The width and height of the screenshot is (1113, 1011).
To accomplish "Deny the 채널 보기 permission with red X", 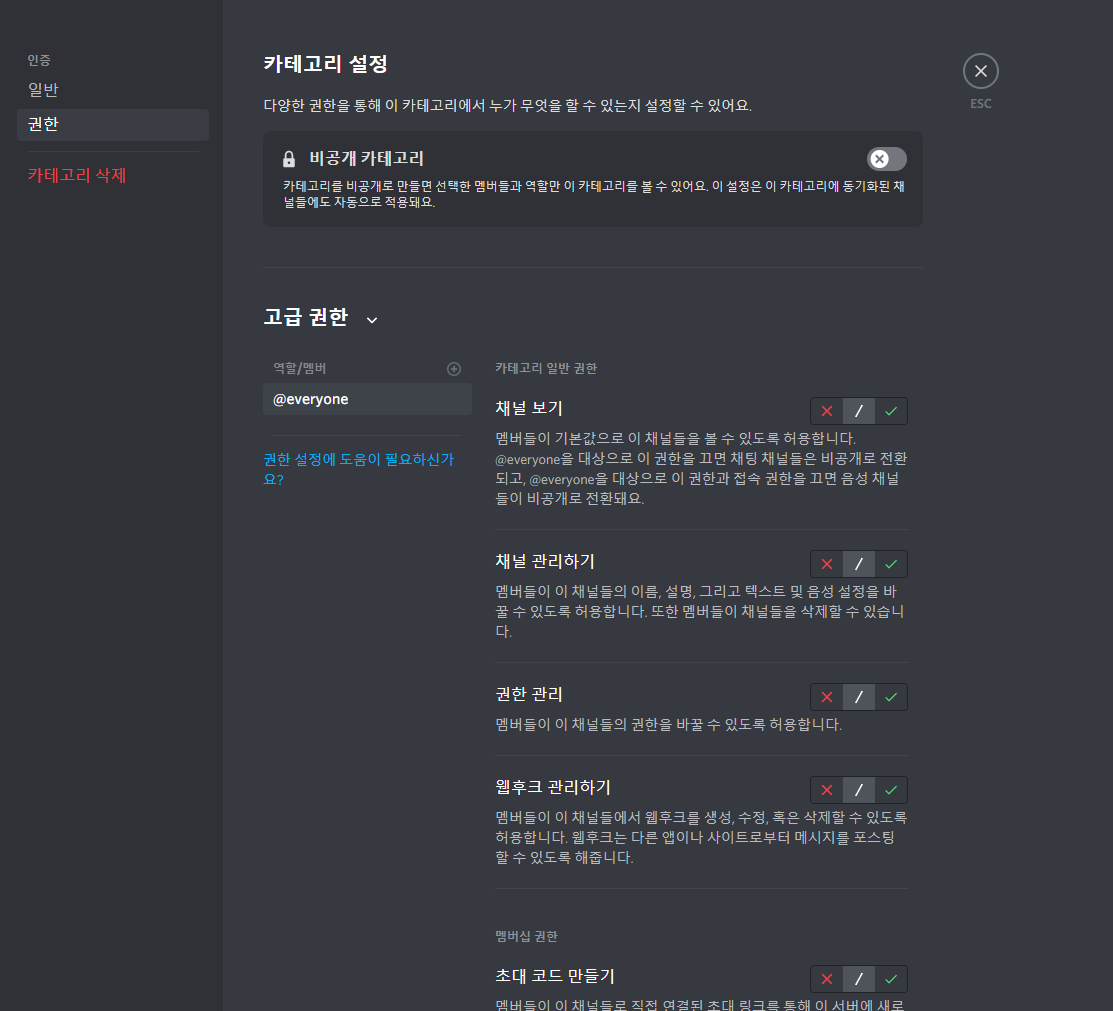I will pos(826,411).
